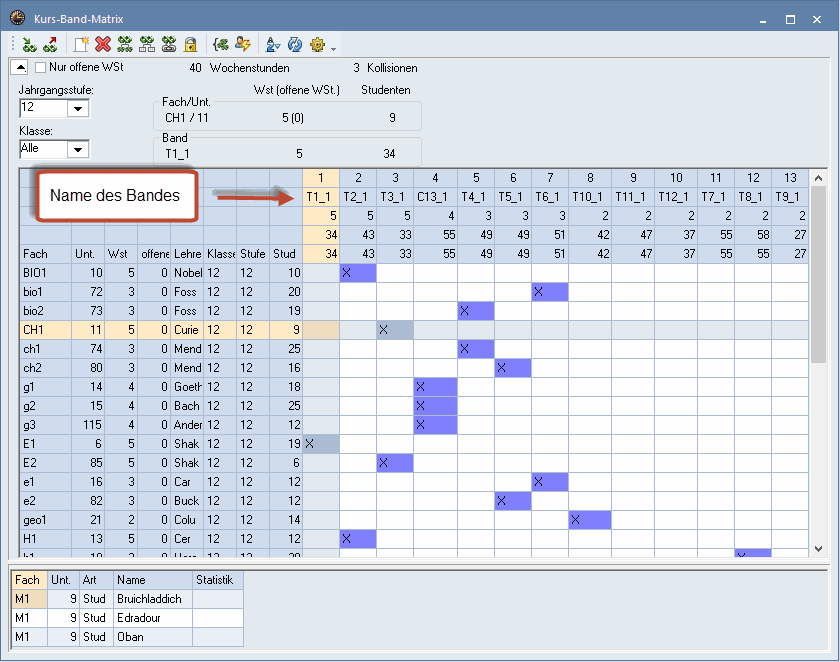
Task: Click the blue circular refresh icon
Action: 295,44
